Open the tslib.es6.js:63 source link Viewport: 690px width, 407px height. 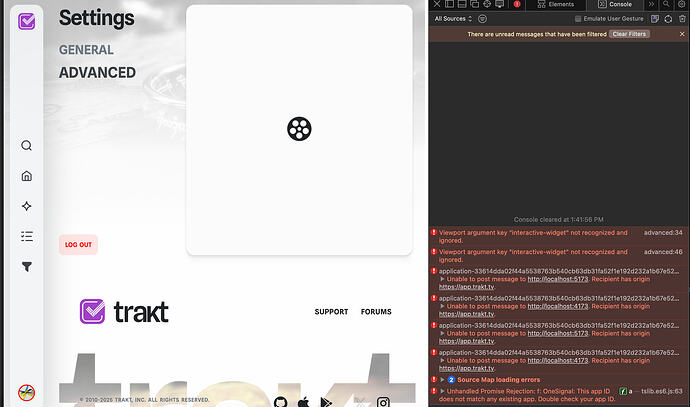pos(662,391)
